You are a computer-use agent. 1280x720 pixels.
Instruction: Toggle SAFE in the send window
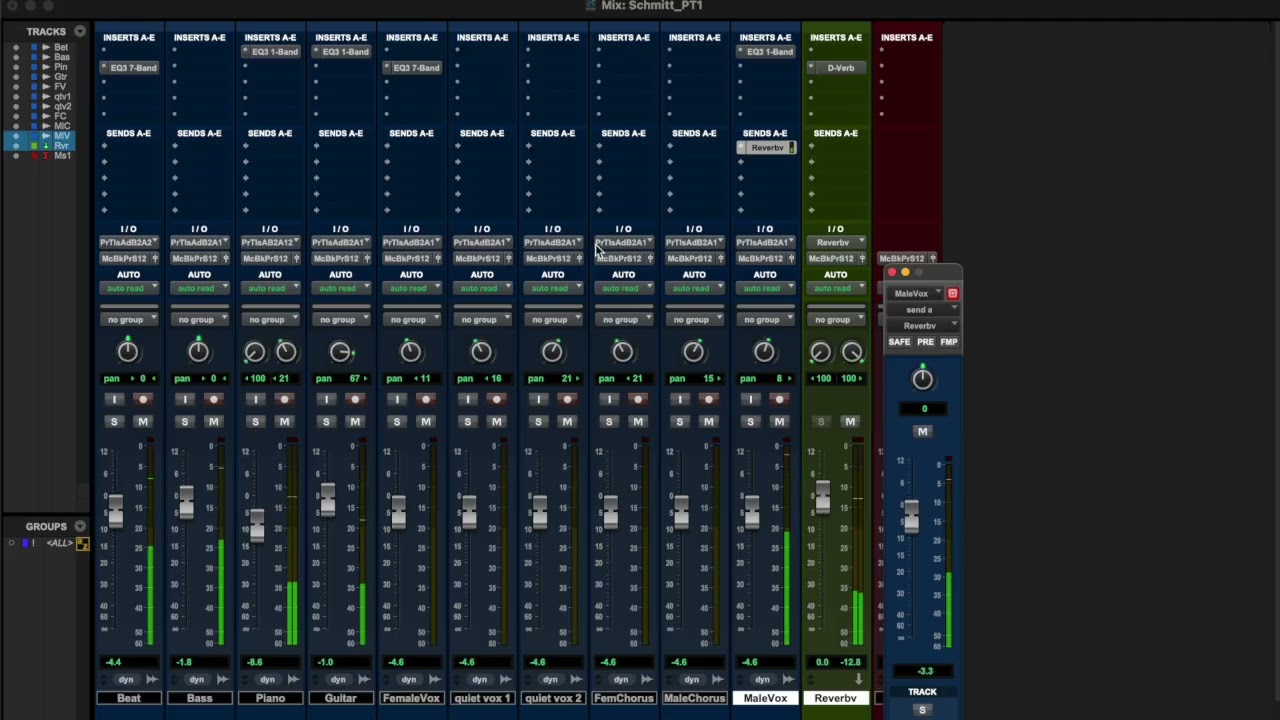point(899,342)
